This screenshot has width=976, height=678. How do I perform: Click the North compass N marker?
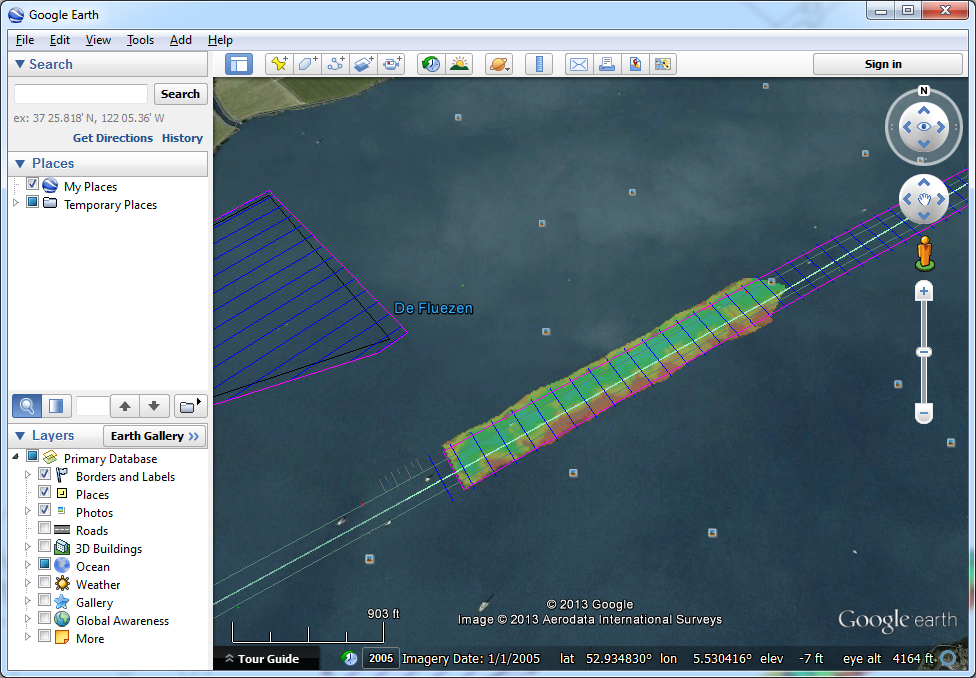click(924, 91)
